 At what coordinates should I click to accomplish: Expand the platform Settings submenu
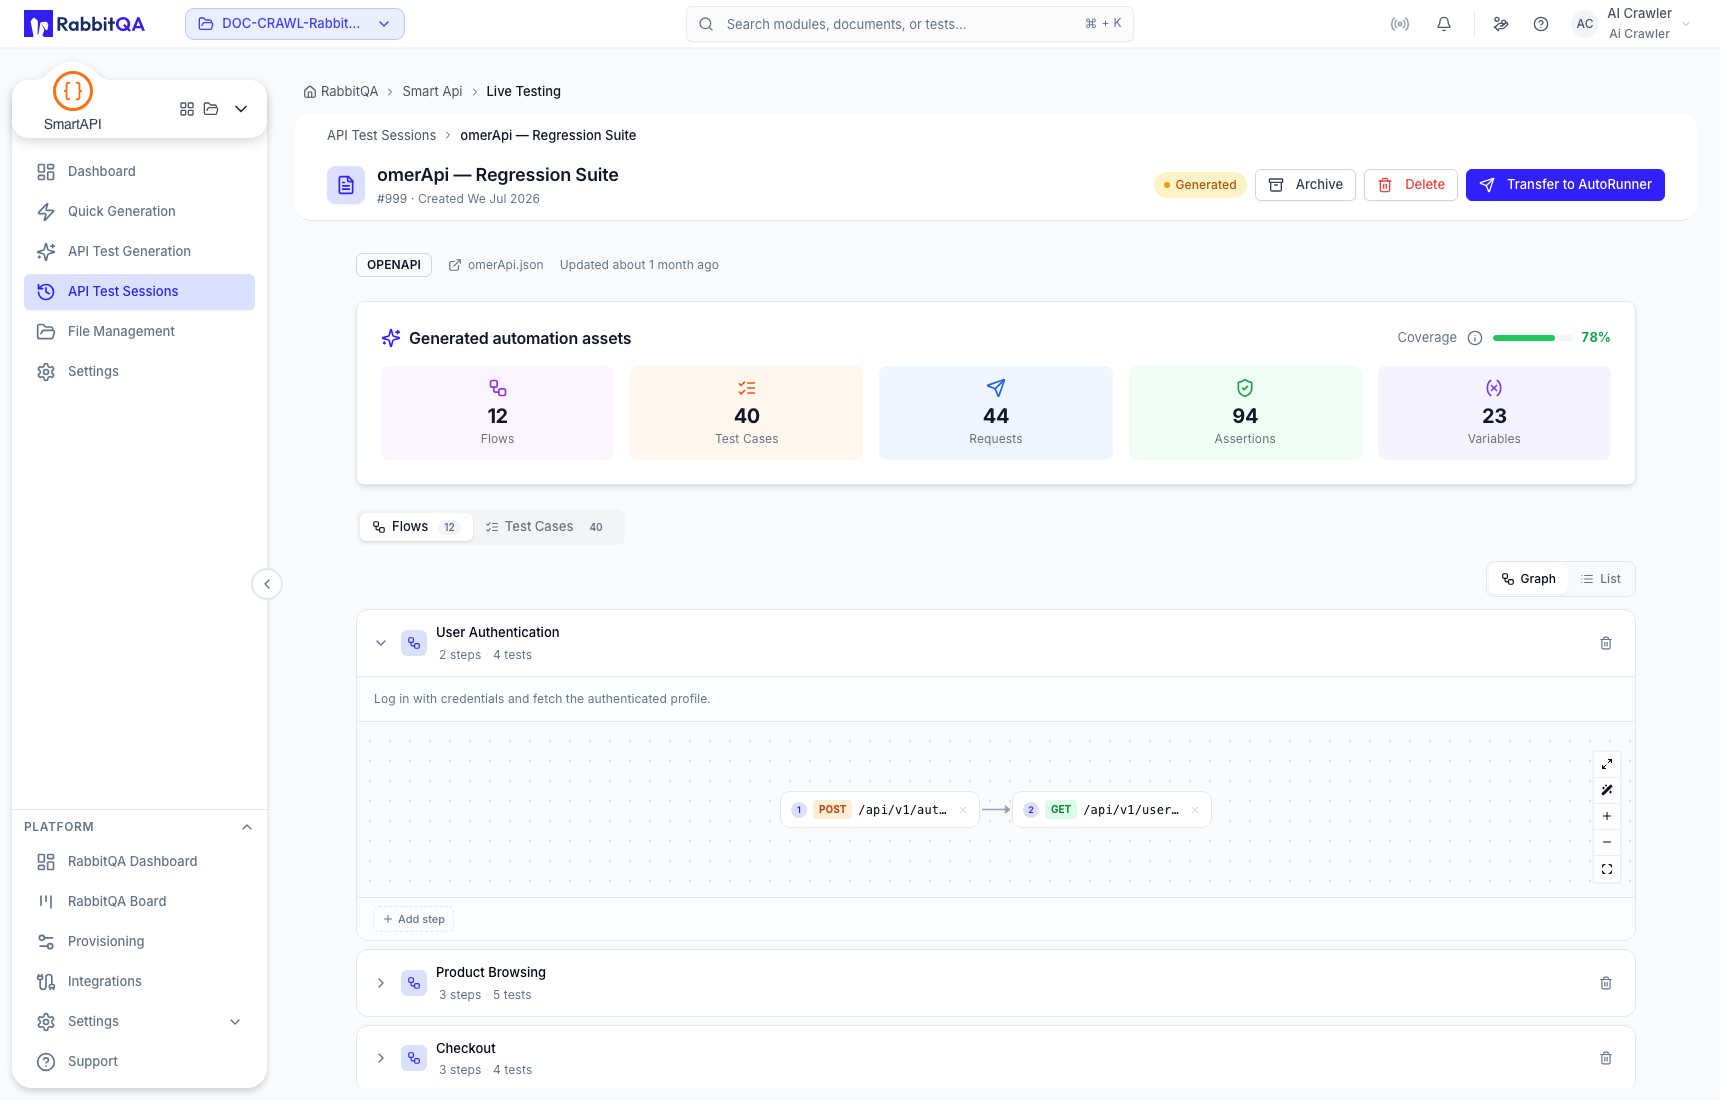pos(235,1022)
